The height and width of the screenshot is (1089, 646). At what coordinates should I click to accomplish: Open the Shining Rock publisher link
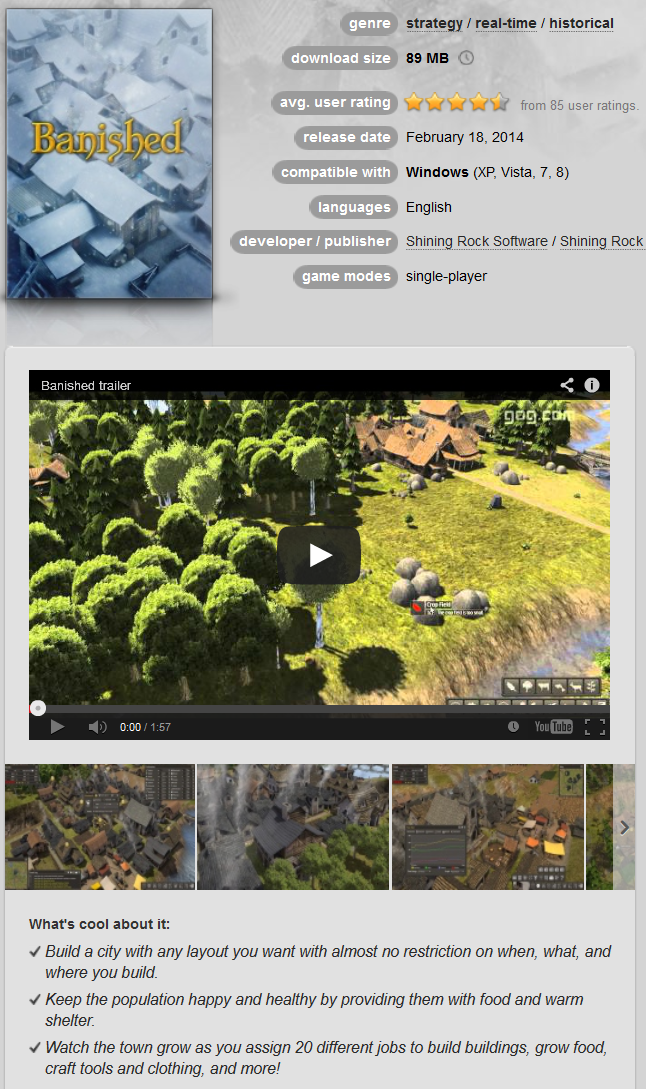pyautogui.click(x=602, y=241)
